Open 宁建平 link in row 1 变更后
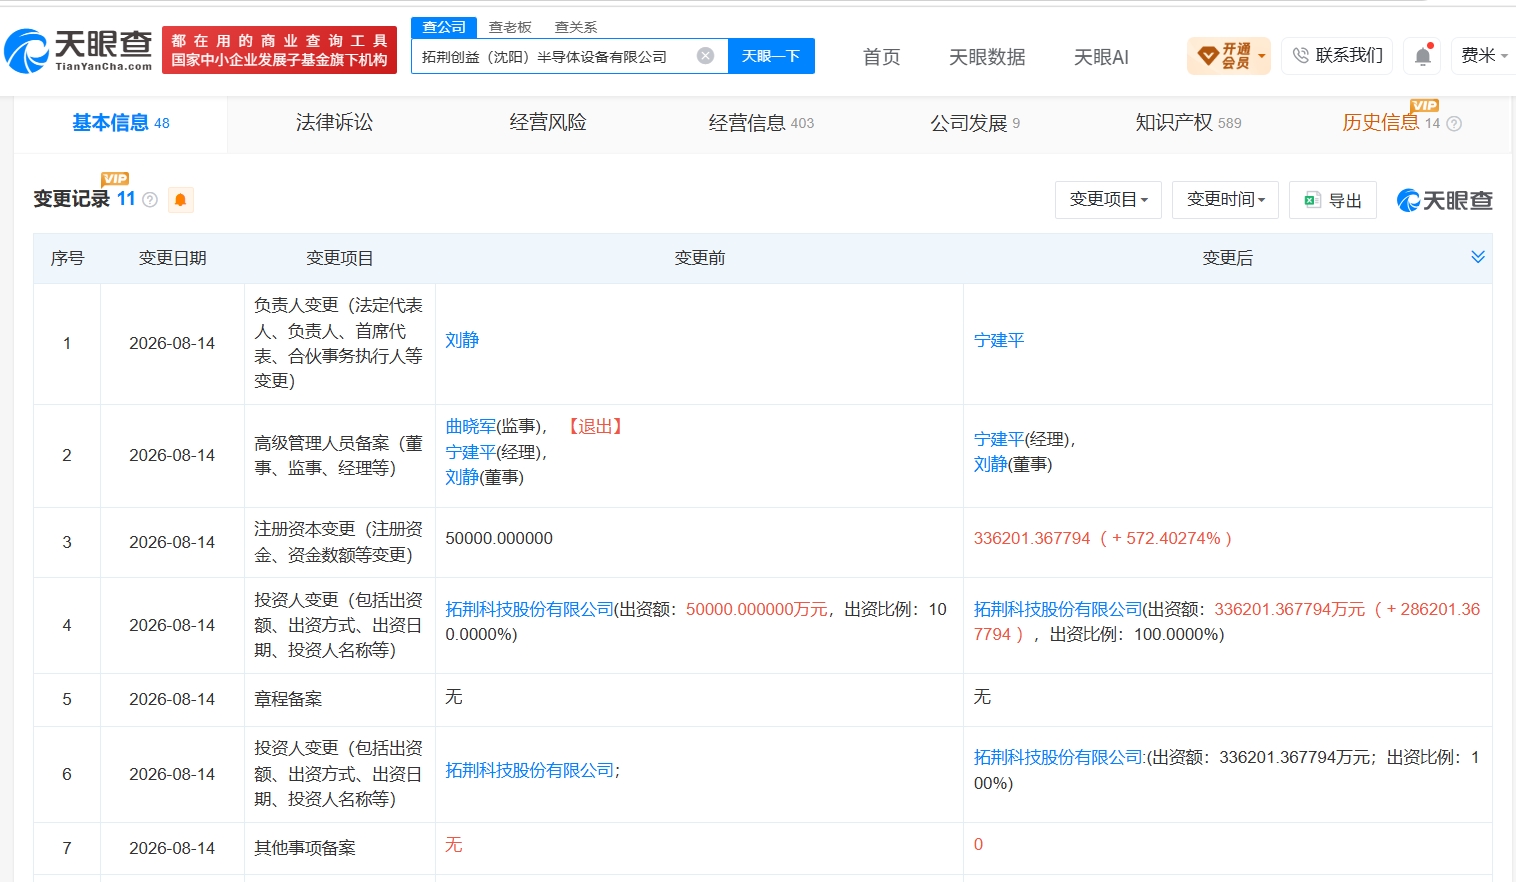1516x882 pixels. click(999, 340)
